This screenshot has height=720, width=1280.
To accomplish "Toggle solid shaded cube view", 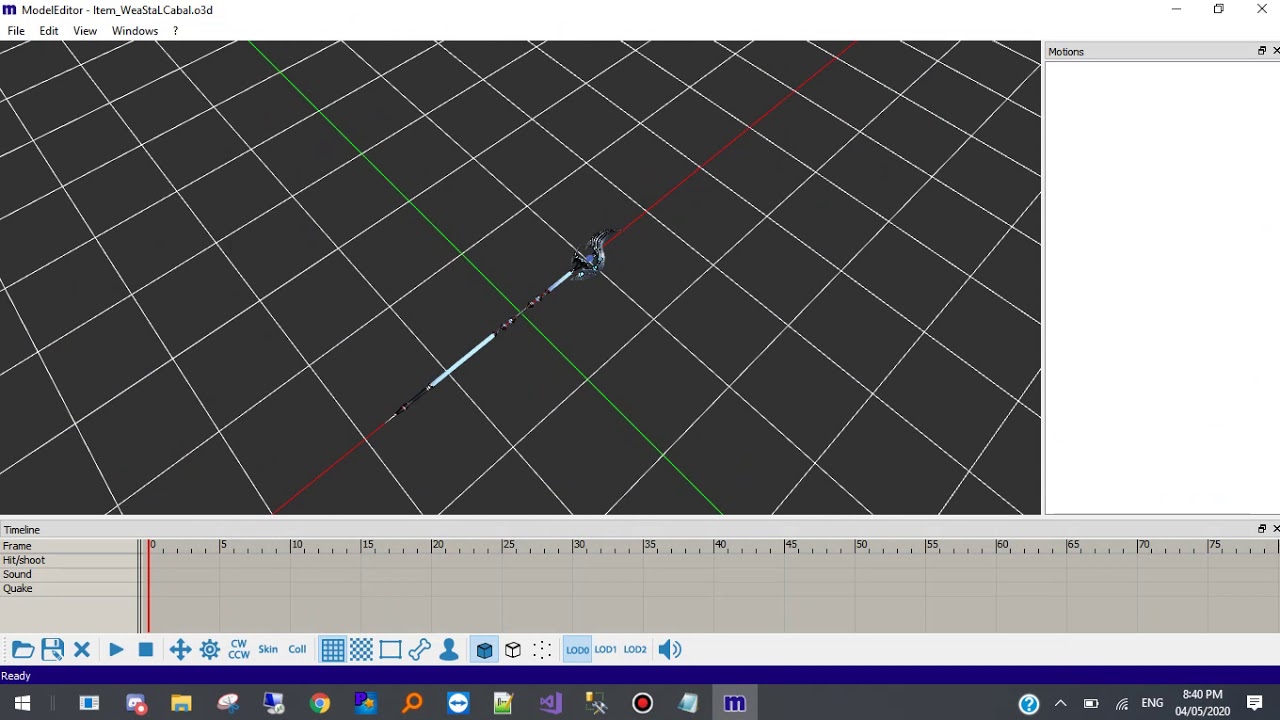I will point(484,650).
